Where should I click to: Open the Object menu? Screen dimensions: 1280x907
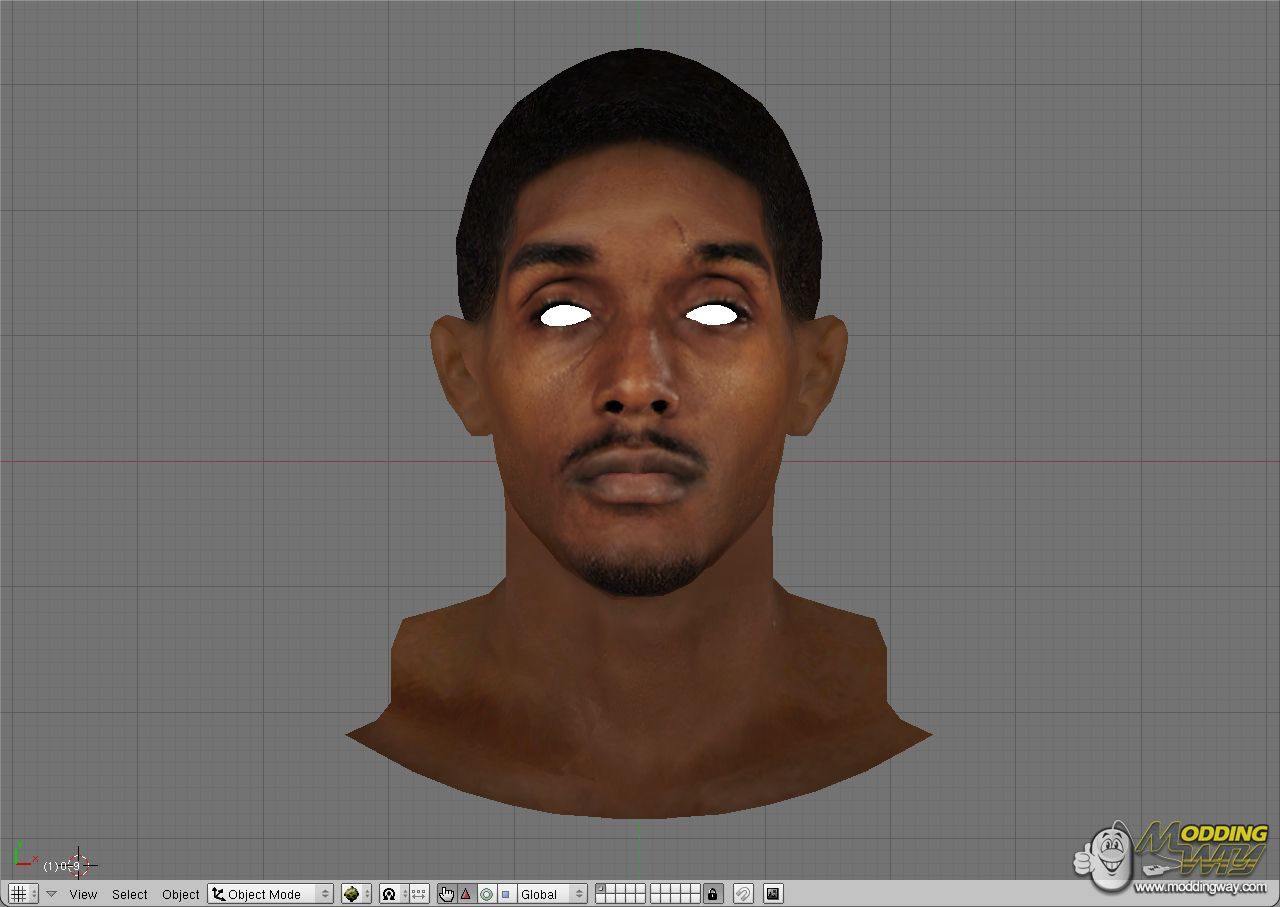[x=181, y=894]
